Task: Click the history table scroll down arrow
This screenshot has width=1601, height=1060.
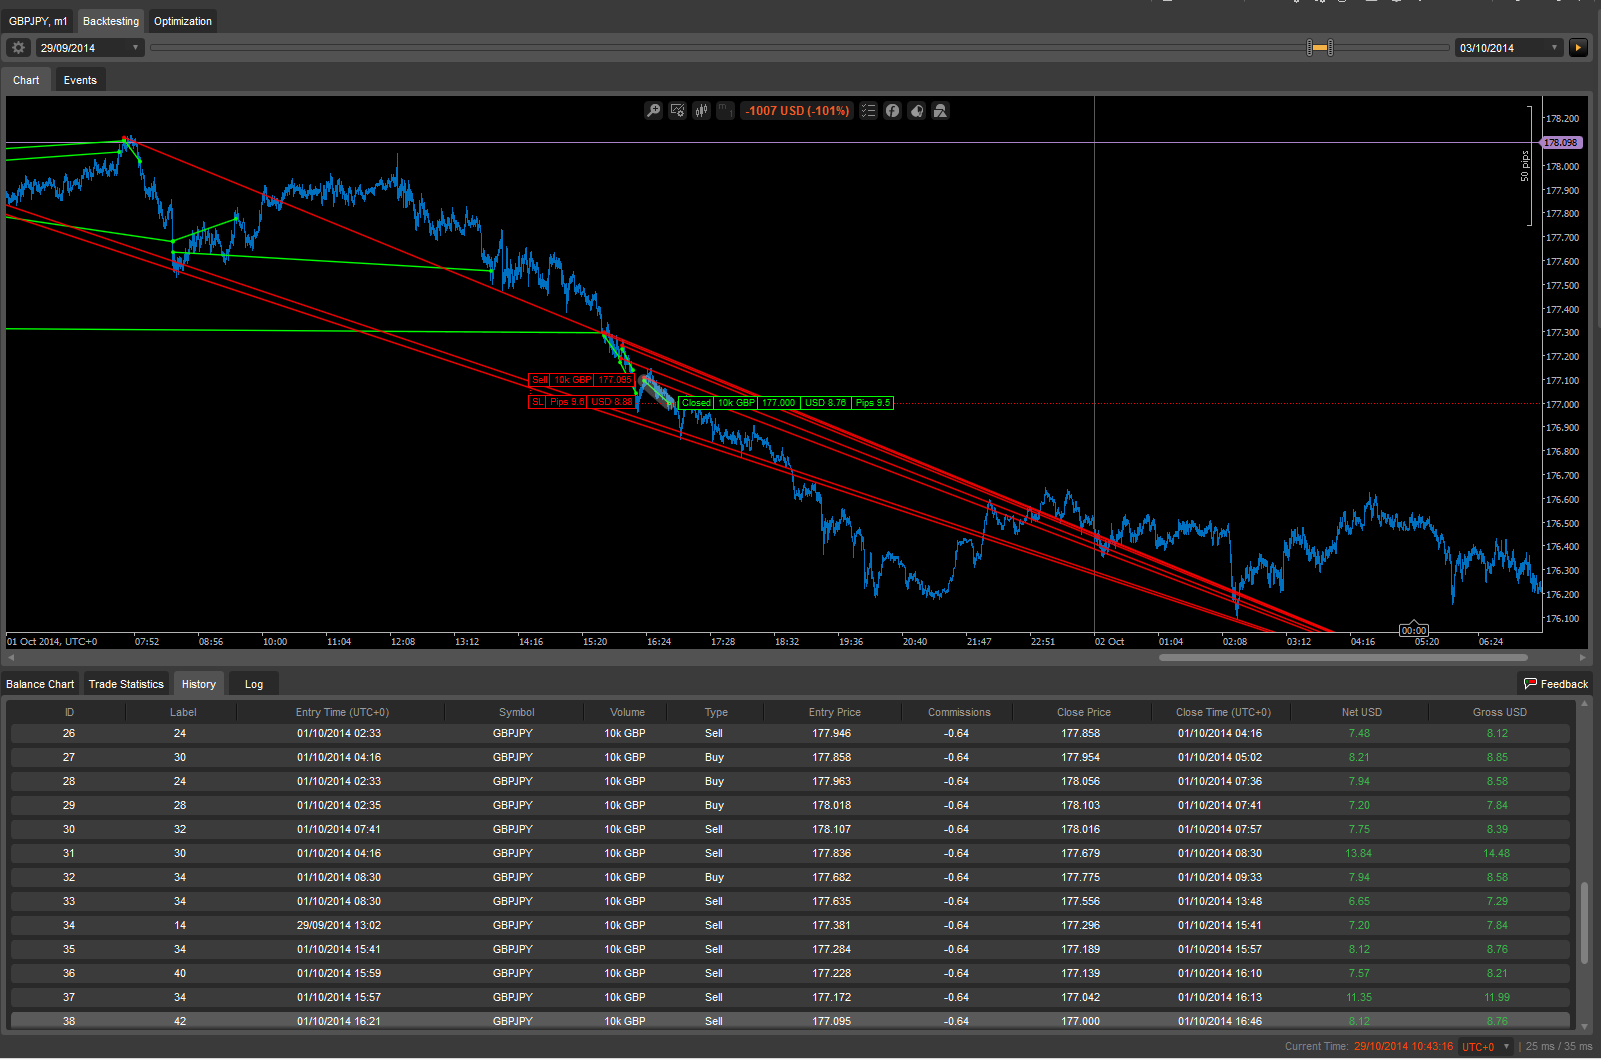Action: pos(1584,1026)
